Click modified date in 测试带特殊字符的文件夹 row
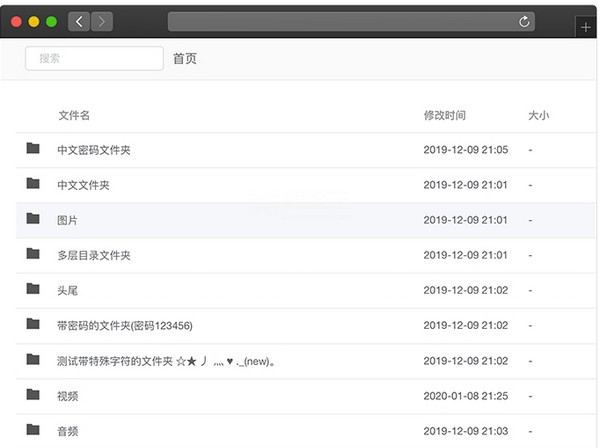This screenshot has height=448, width=600. click(x=466, y=361)
